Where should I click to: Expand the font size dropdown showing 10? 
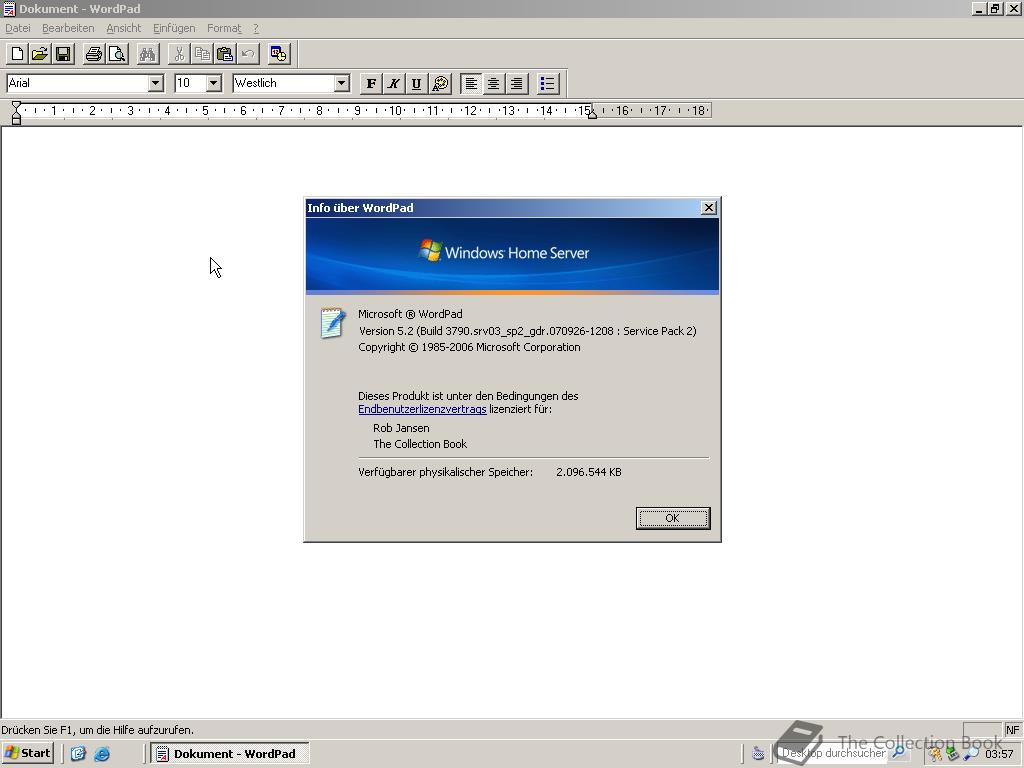pos(214,83)
